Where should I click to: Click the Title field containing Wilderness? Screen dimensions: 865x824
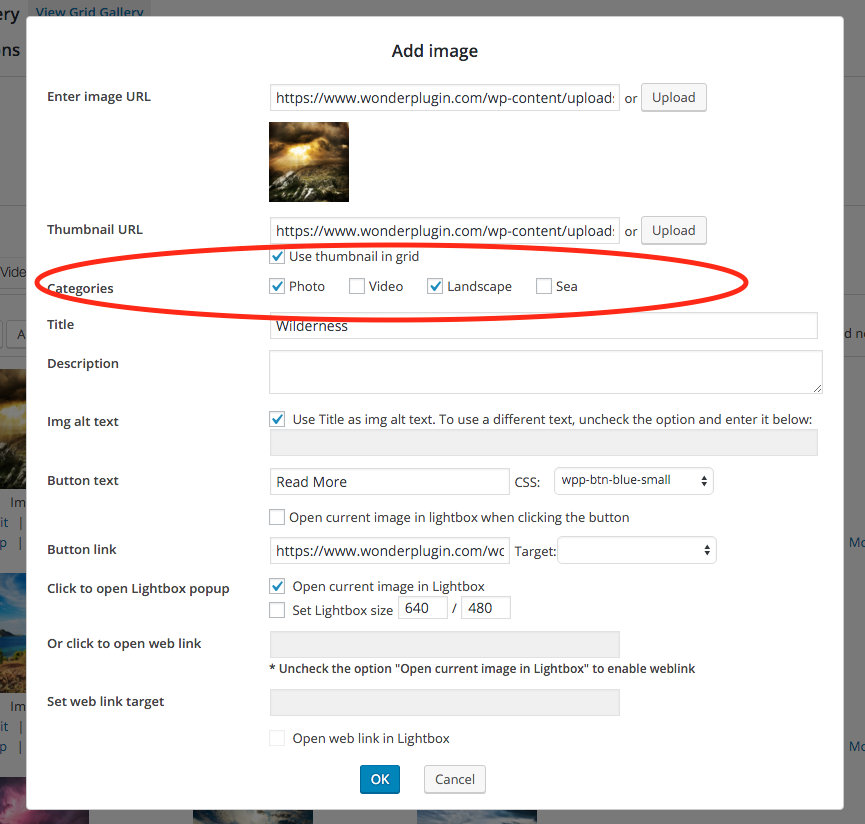pos(543,326)
